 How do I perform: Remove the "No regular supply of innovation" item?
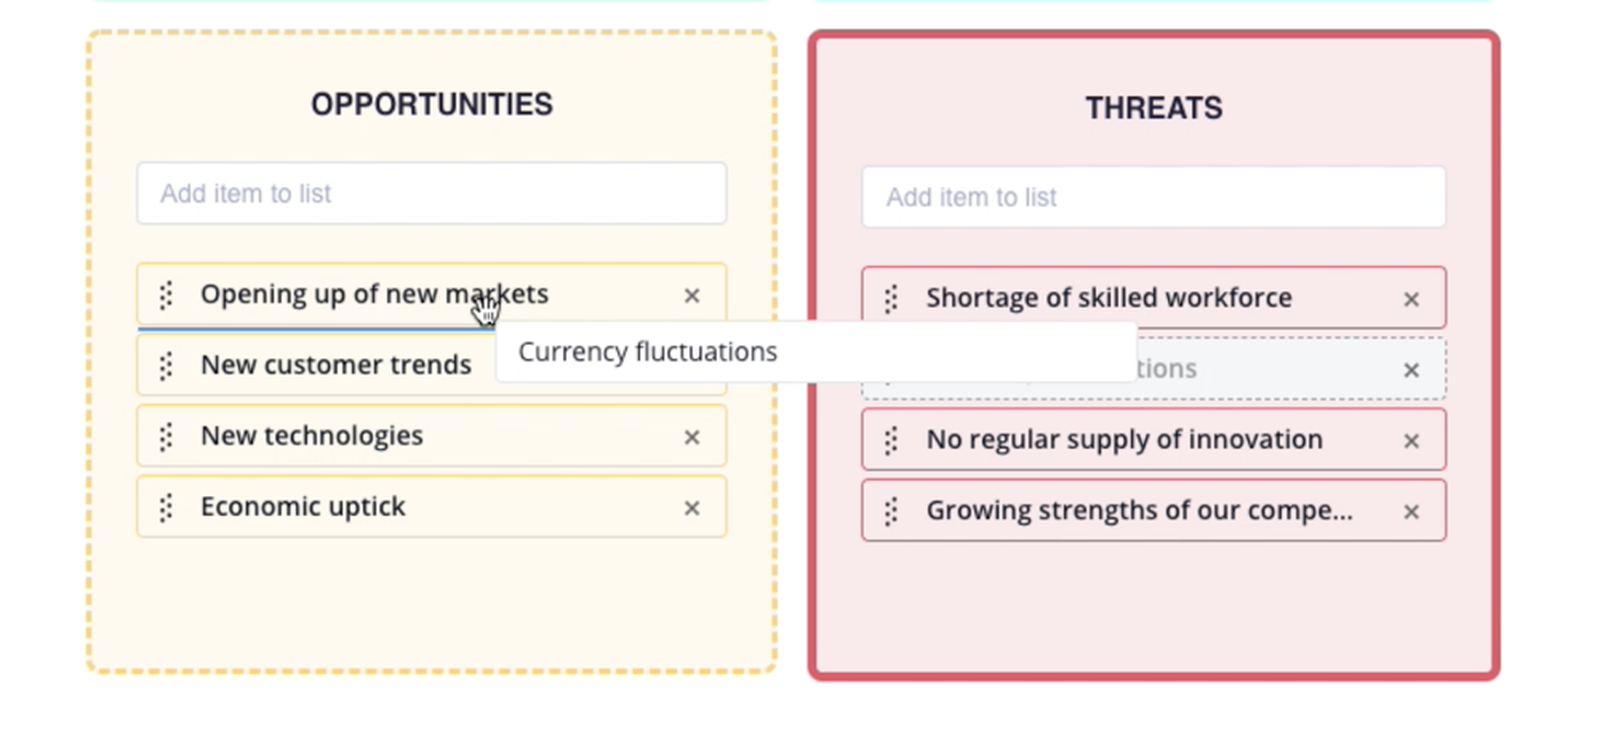pyautogui.click(x=1411, y=441)
